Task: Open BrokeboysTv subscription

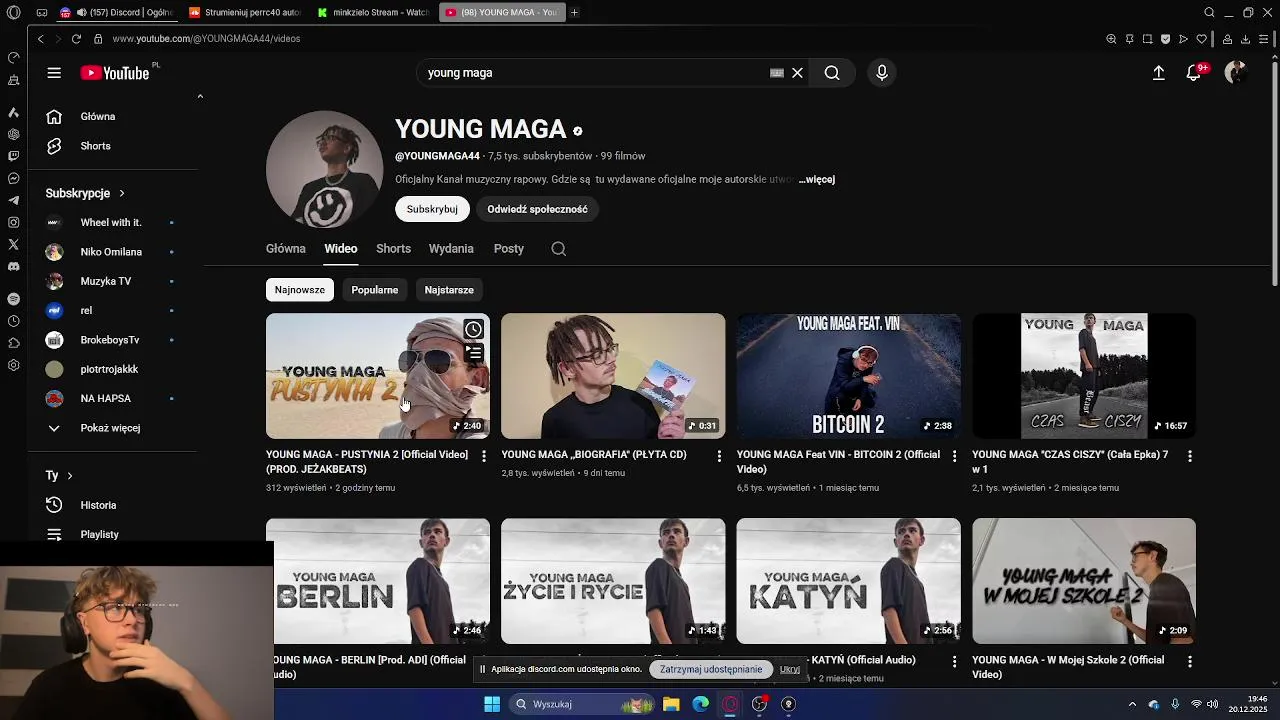Action: pos(110,340)
